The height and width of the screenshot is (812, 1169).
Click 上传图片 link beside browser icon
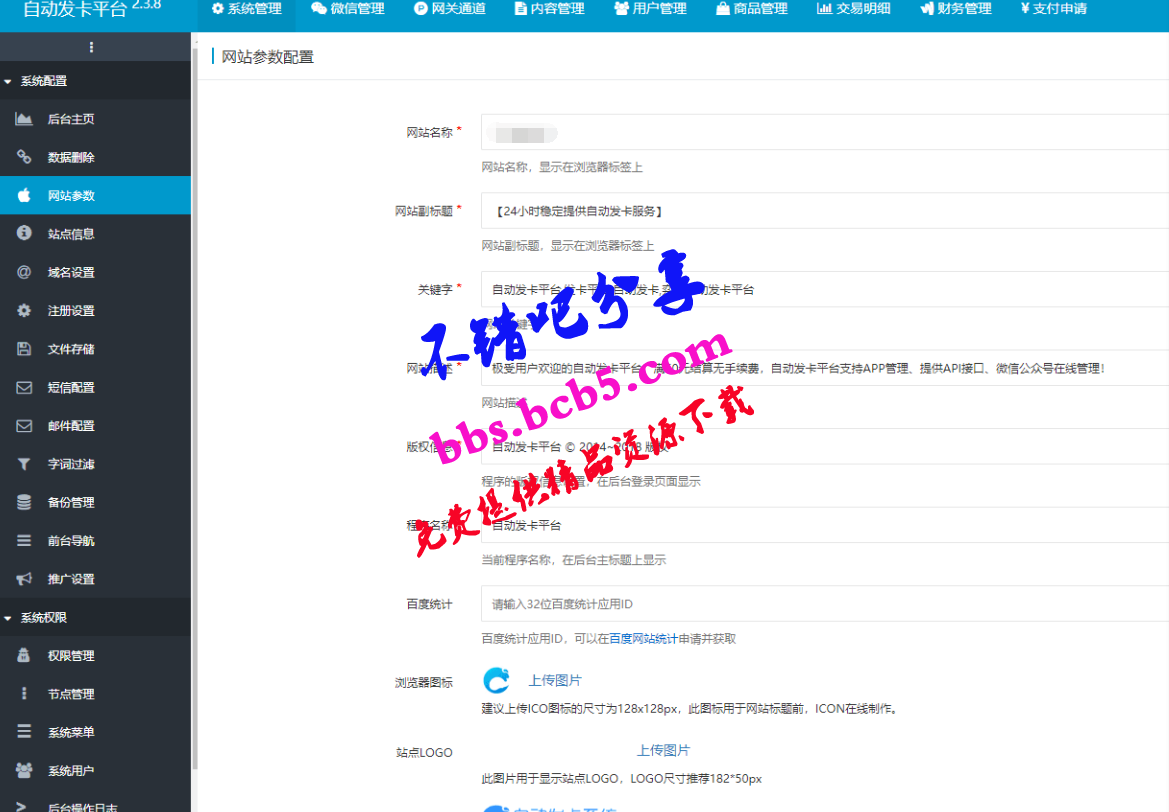point(555,680)
